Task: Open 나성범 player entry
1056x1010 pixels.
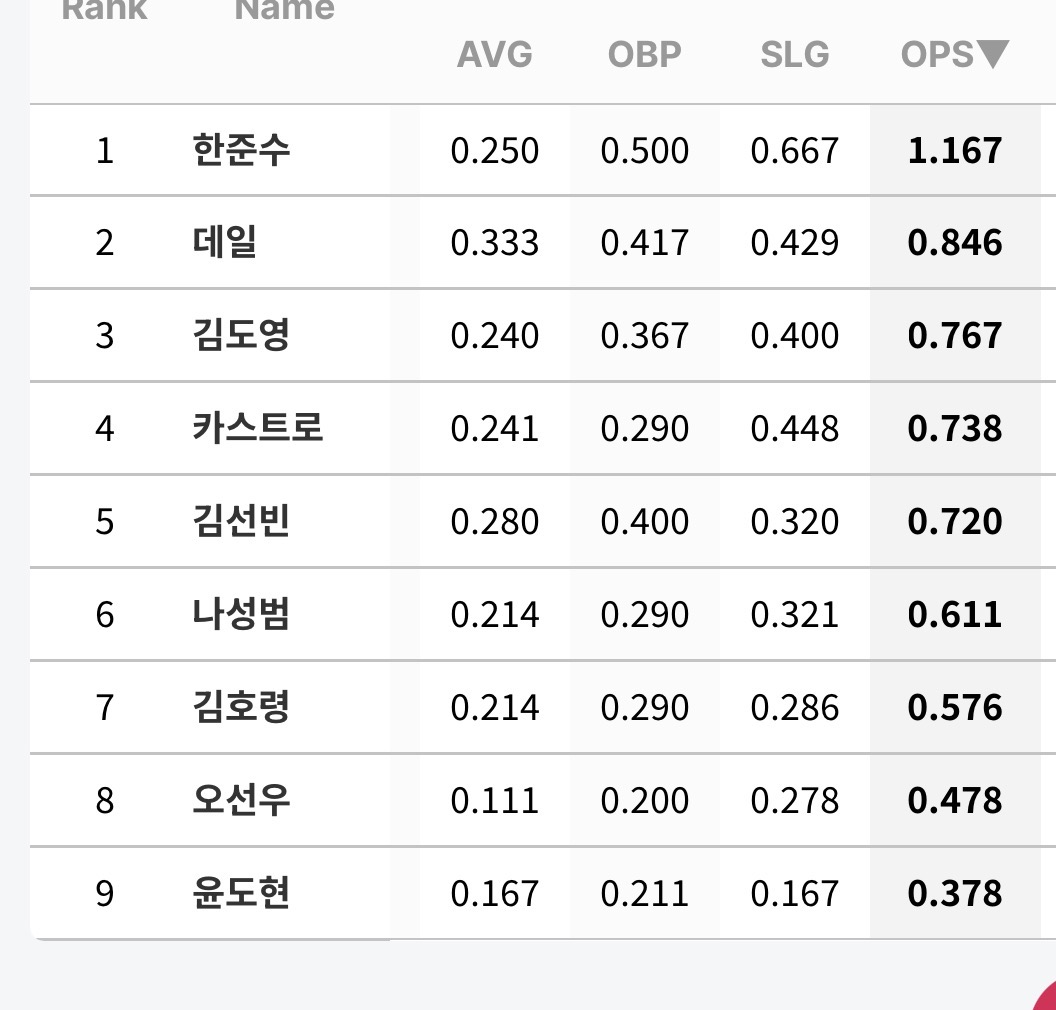Action: [x=241, y=614]
